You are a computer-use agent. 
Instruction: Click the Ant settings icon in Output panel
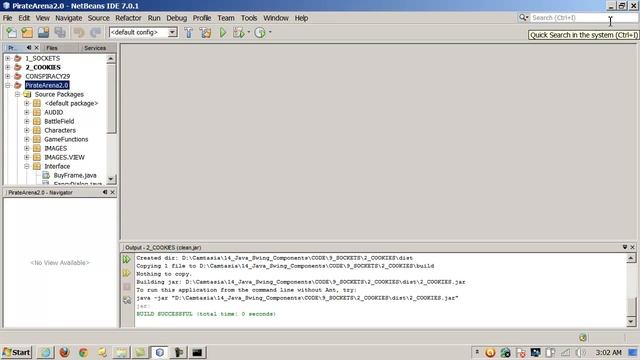127,300
